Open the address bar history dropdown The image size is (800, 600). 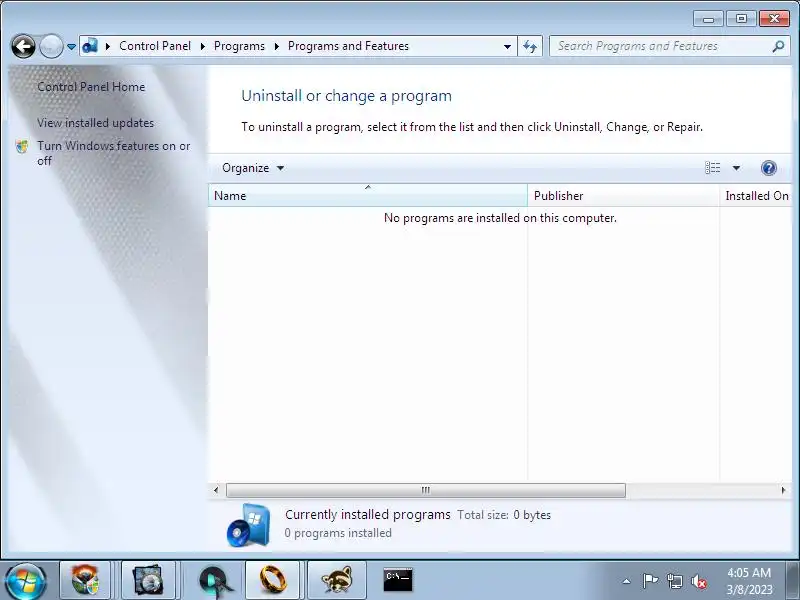(x=507, y=46)
